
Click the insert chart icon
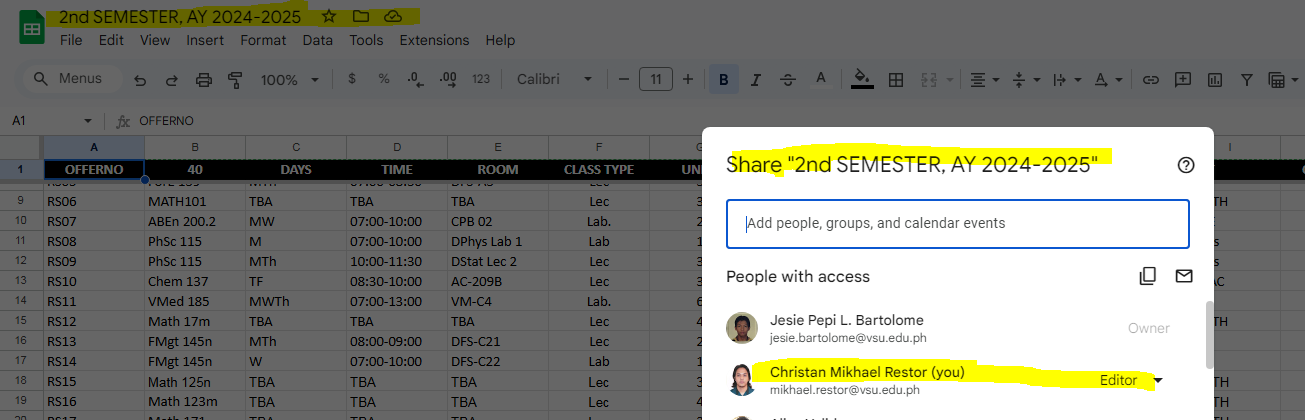tap(1215, 80)
